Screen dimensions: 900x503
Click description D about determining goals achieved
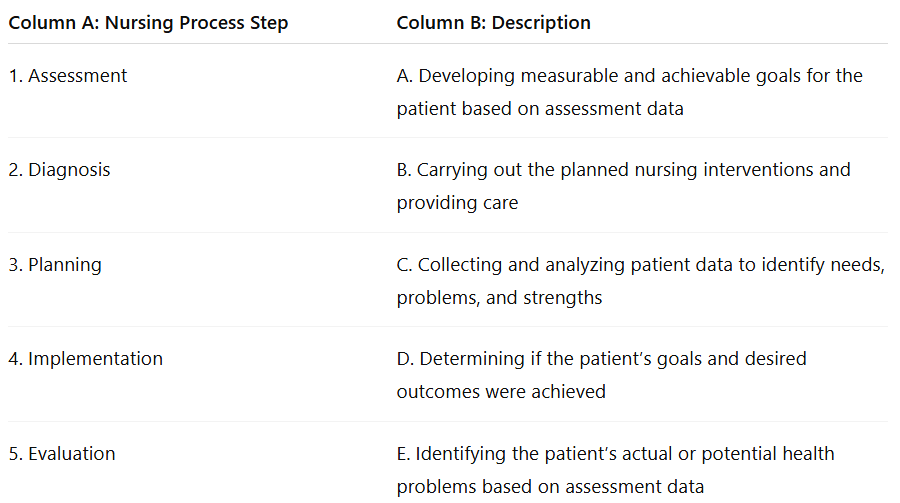pos(602,375)
